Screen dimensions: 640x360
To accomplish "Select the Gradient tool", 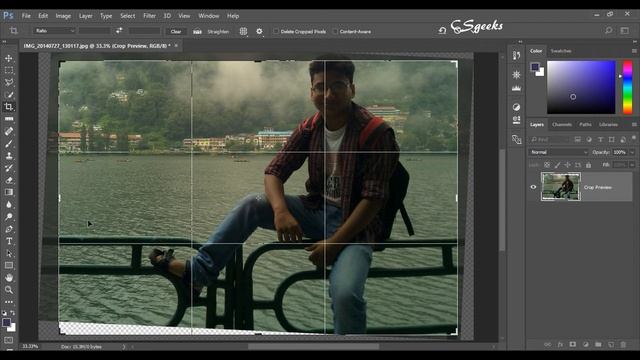I will (9, 192).
